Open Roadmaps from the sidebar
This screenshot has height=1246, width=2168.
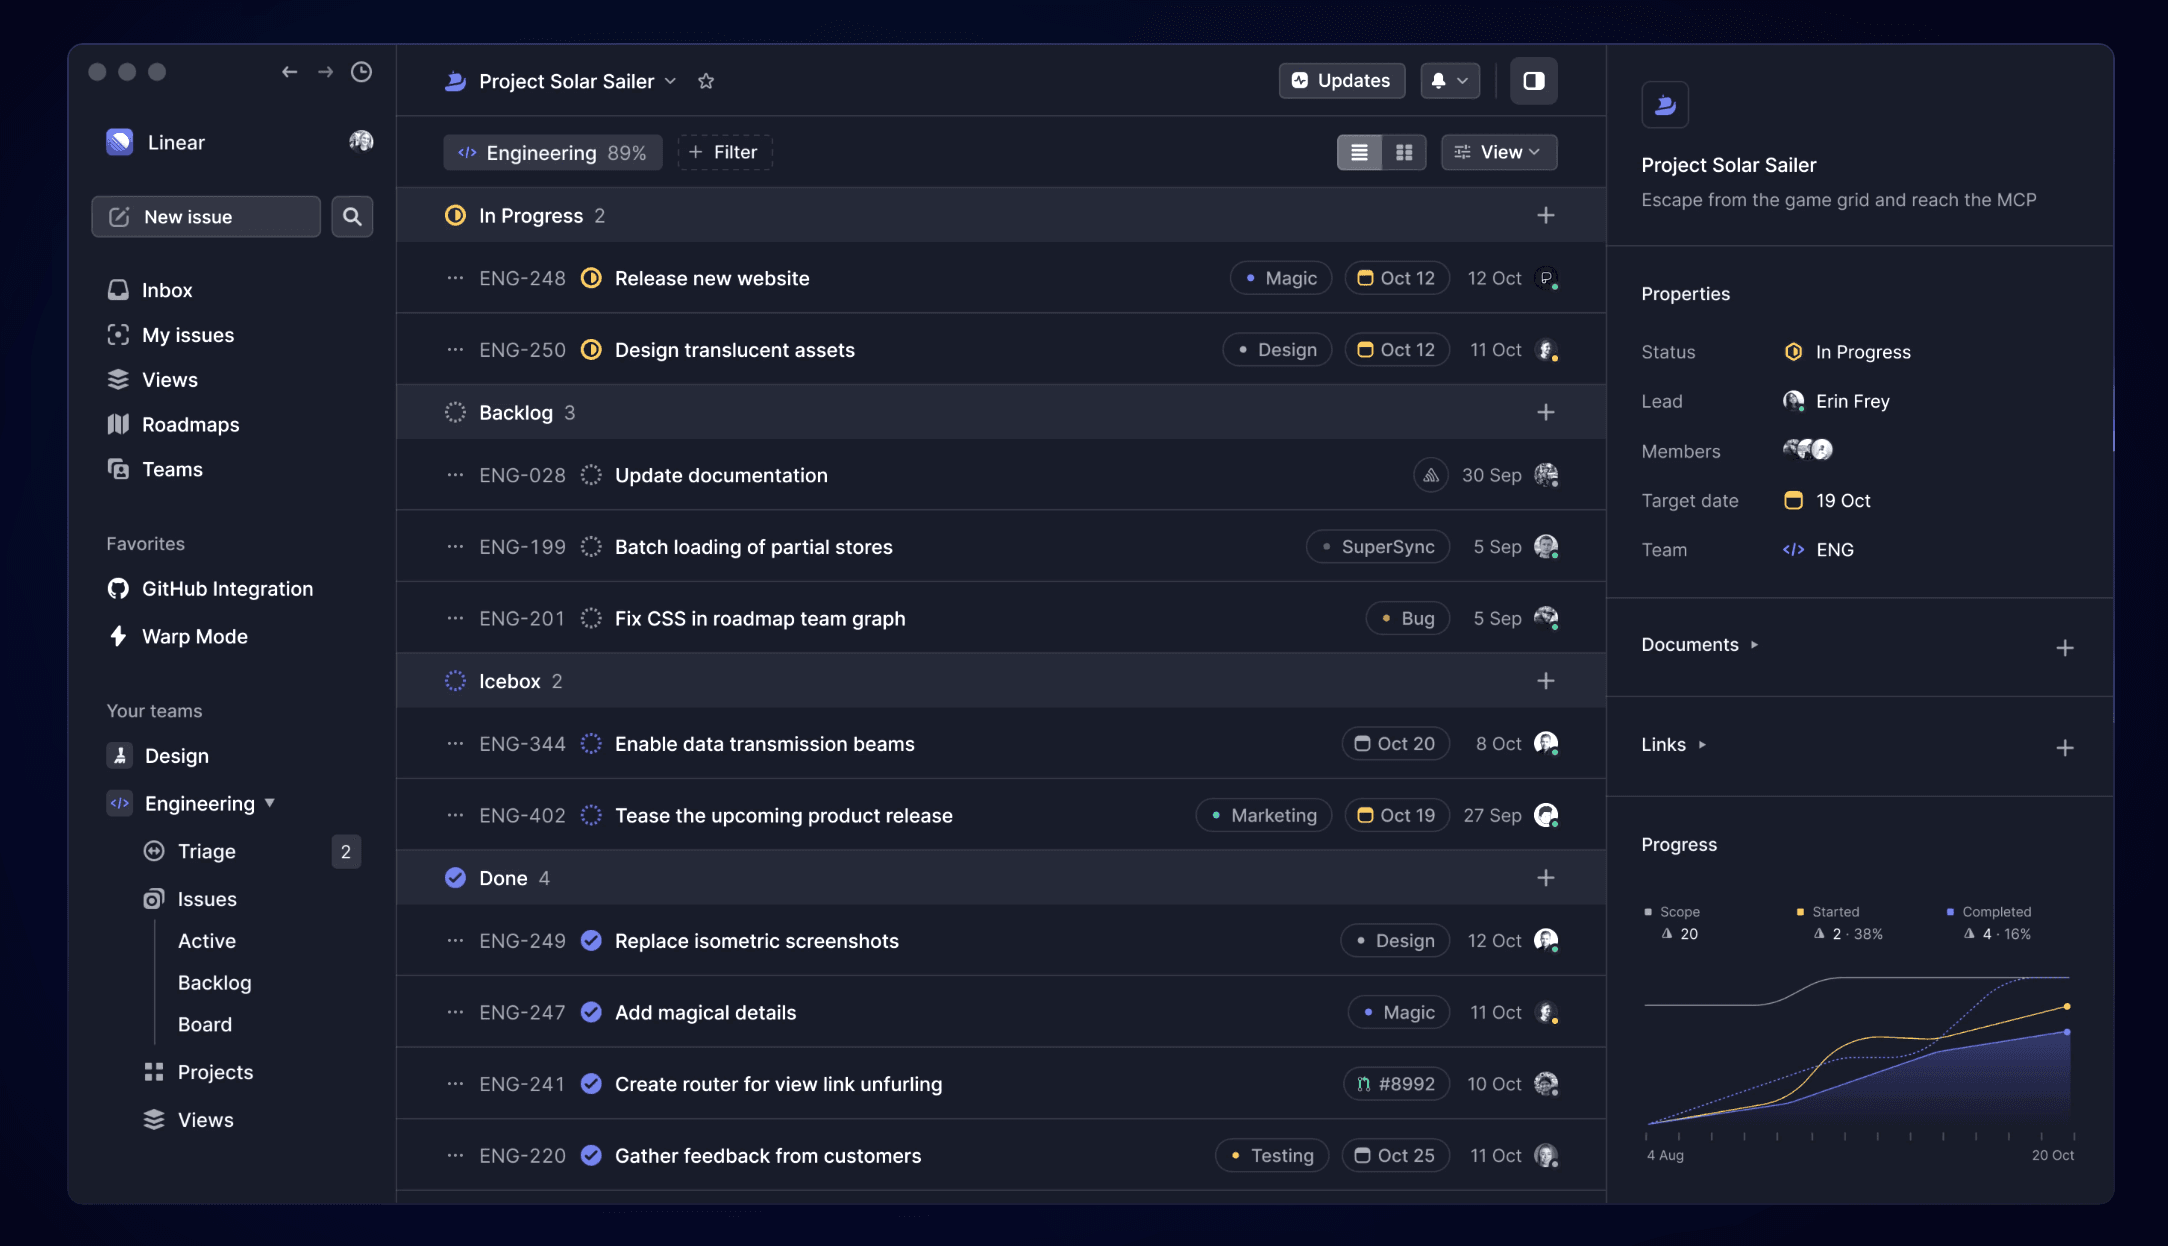click(190, 424)
